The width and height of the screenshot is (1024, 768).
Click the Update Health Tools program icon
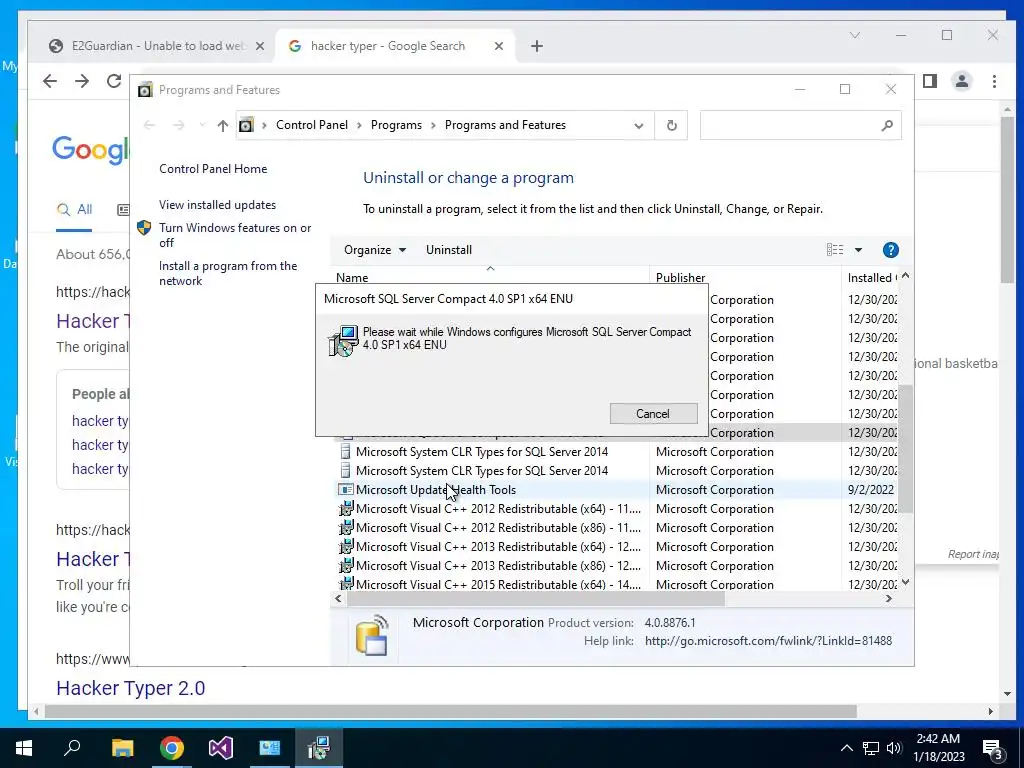pos(345,490)
